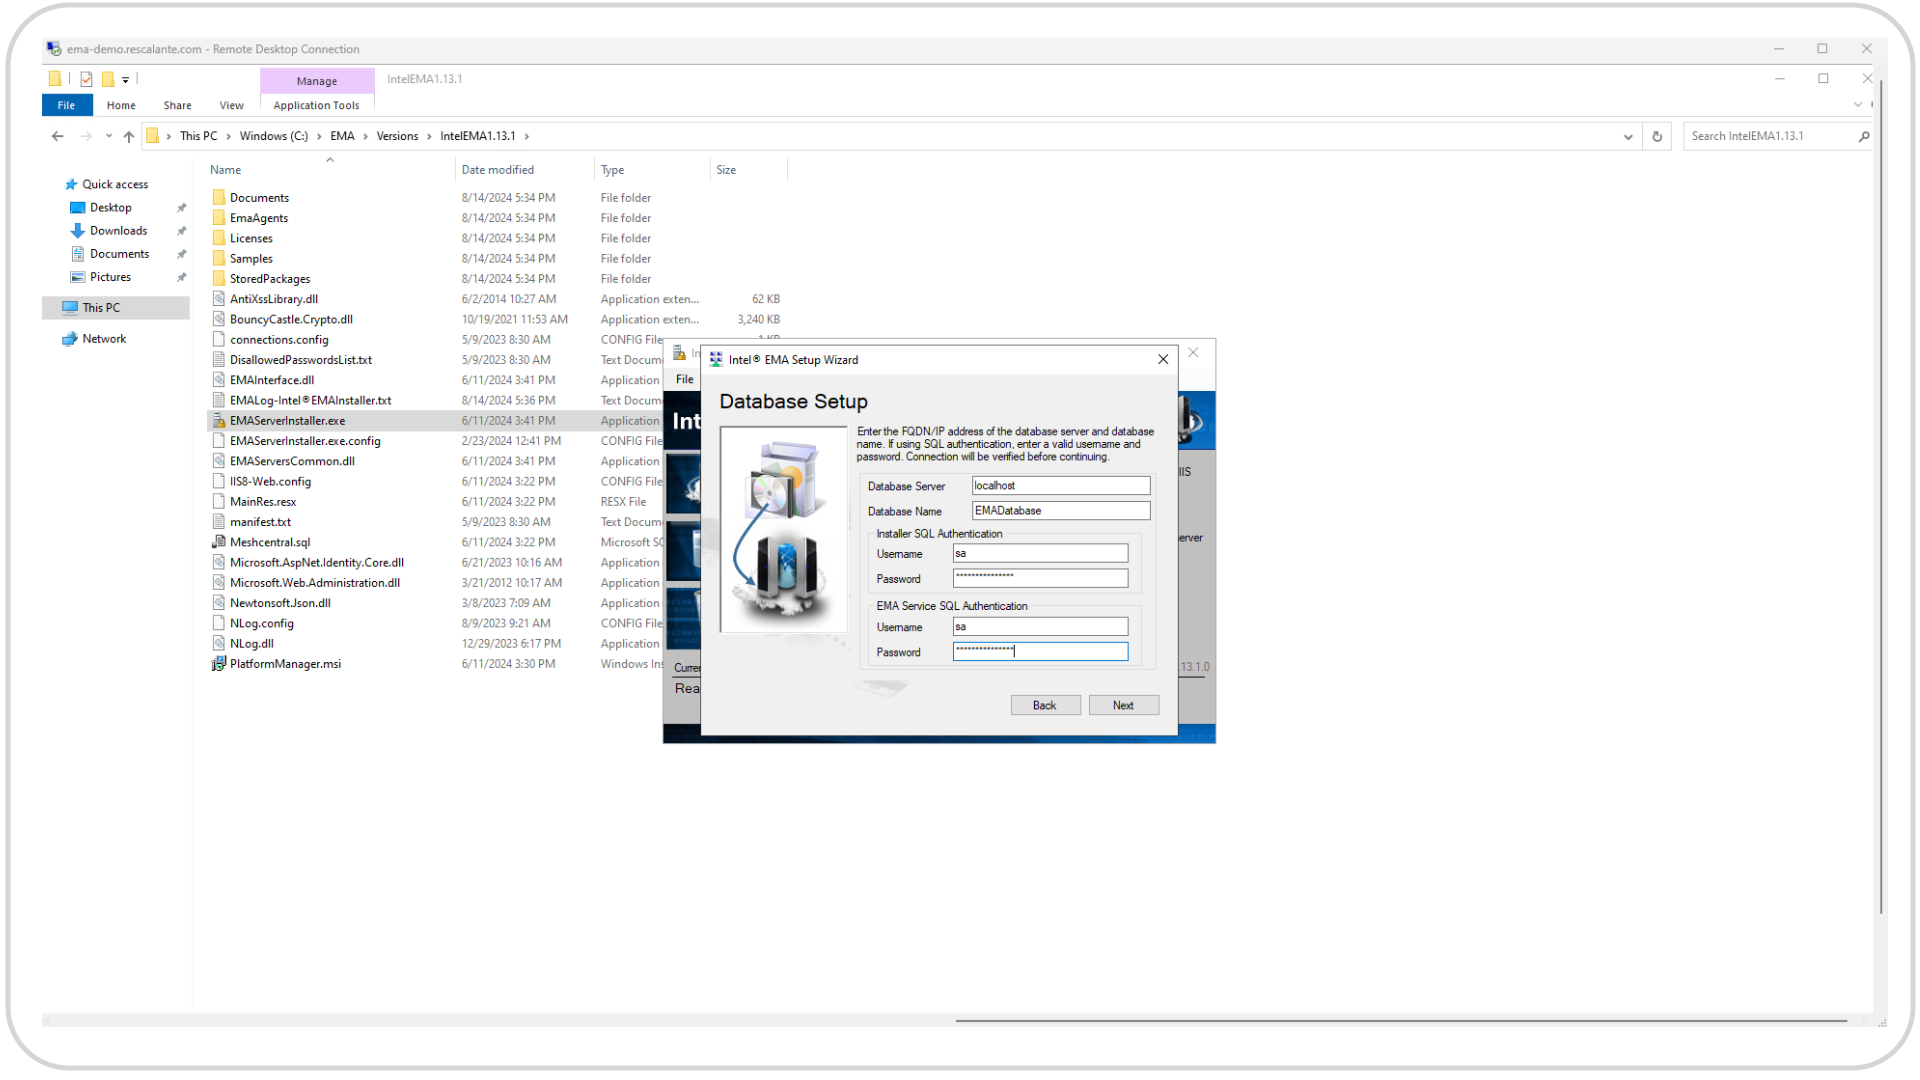Open the Customize Quick Access Toolbar dropdown
Screen dimensions: 1920x1080
(126, 80)
